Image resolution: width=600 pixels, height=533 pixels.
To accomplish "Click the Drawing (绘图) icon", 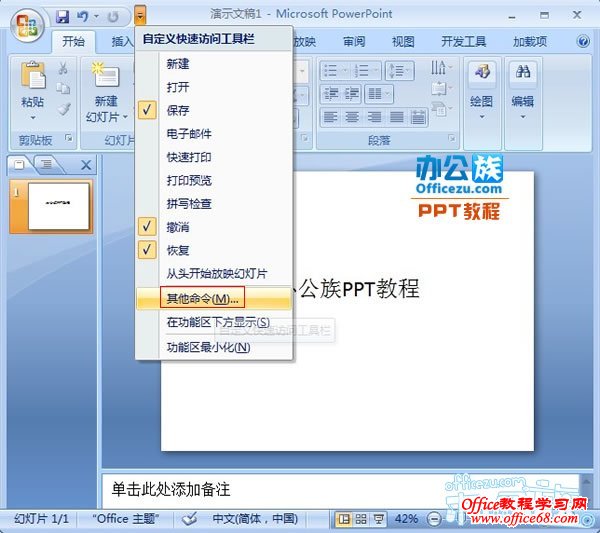I will [x=481, y=73].
